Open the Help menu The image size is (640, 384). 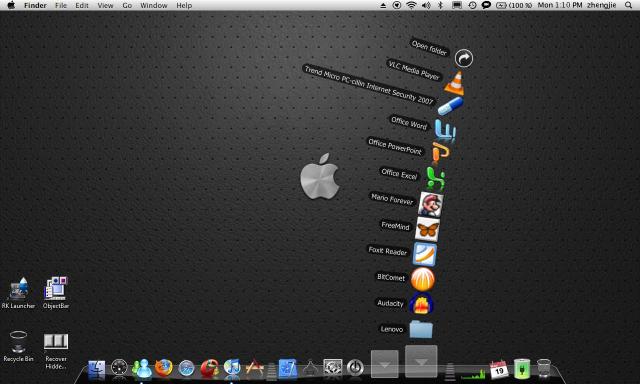[184, 5]
